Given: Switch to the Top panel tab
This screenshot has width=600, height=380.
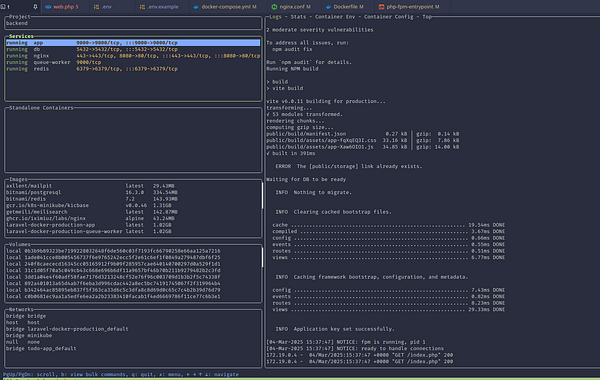Looking at the screenshot, I should 427,17.
